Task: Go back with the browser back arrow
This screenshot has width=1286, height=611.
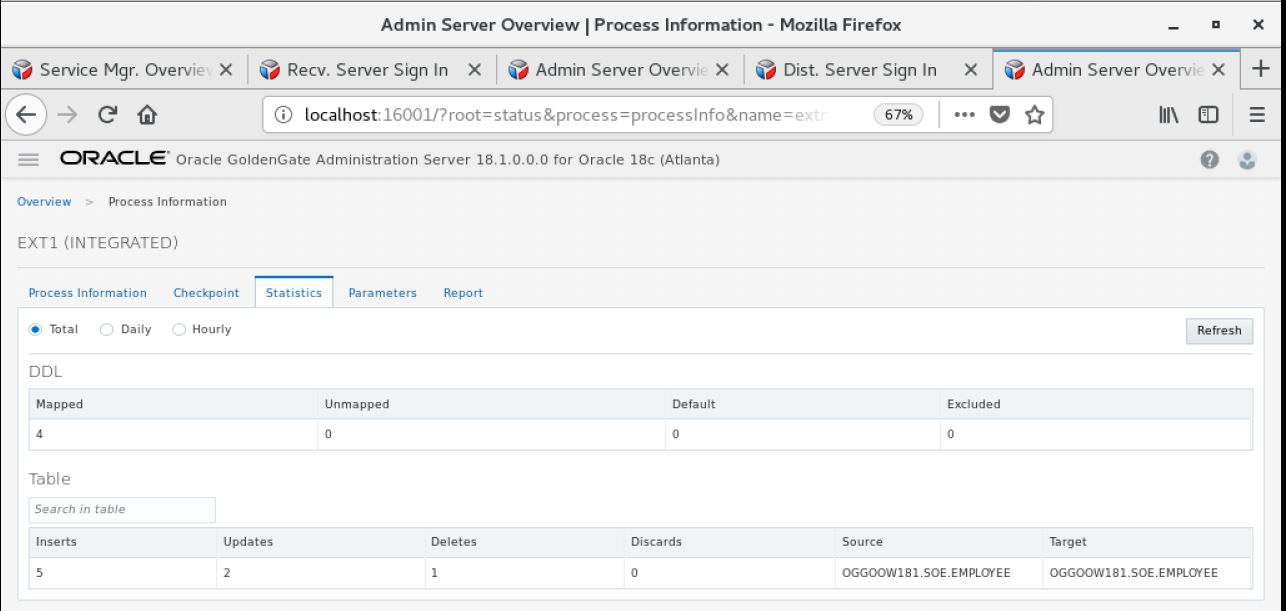Action: point(27,114)
